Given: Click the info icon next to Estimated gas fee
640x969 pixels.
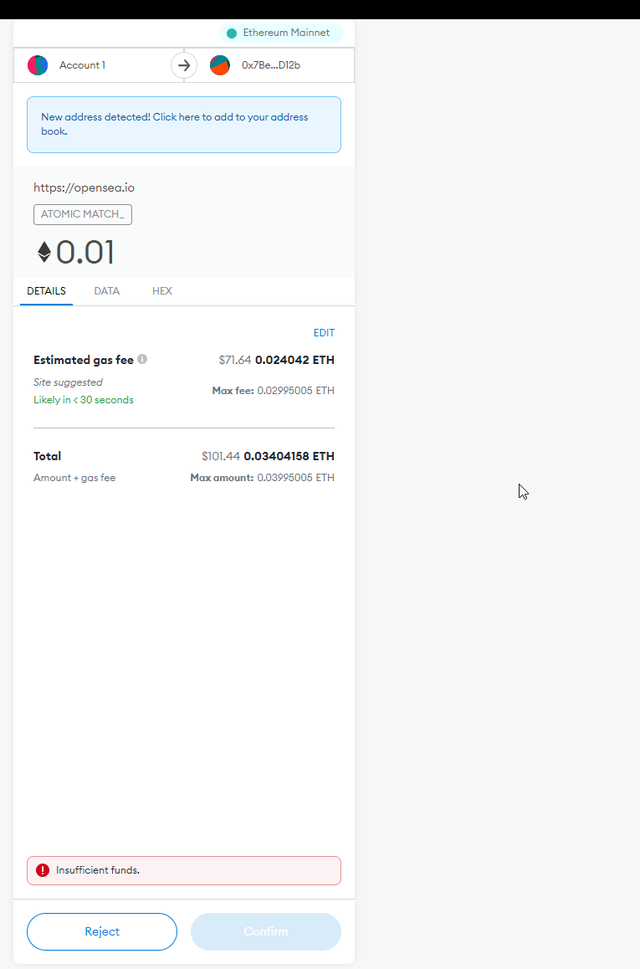Looking at the screenshot, I should point(142,359).
